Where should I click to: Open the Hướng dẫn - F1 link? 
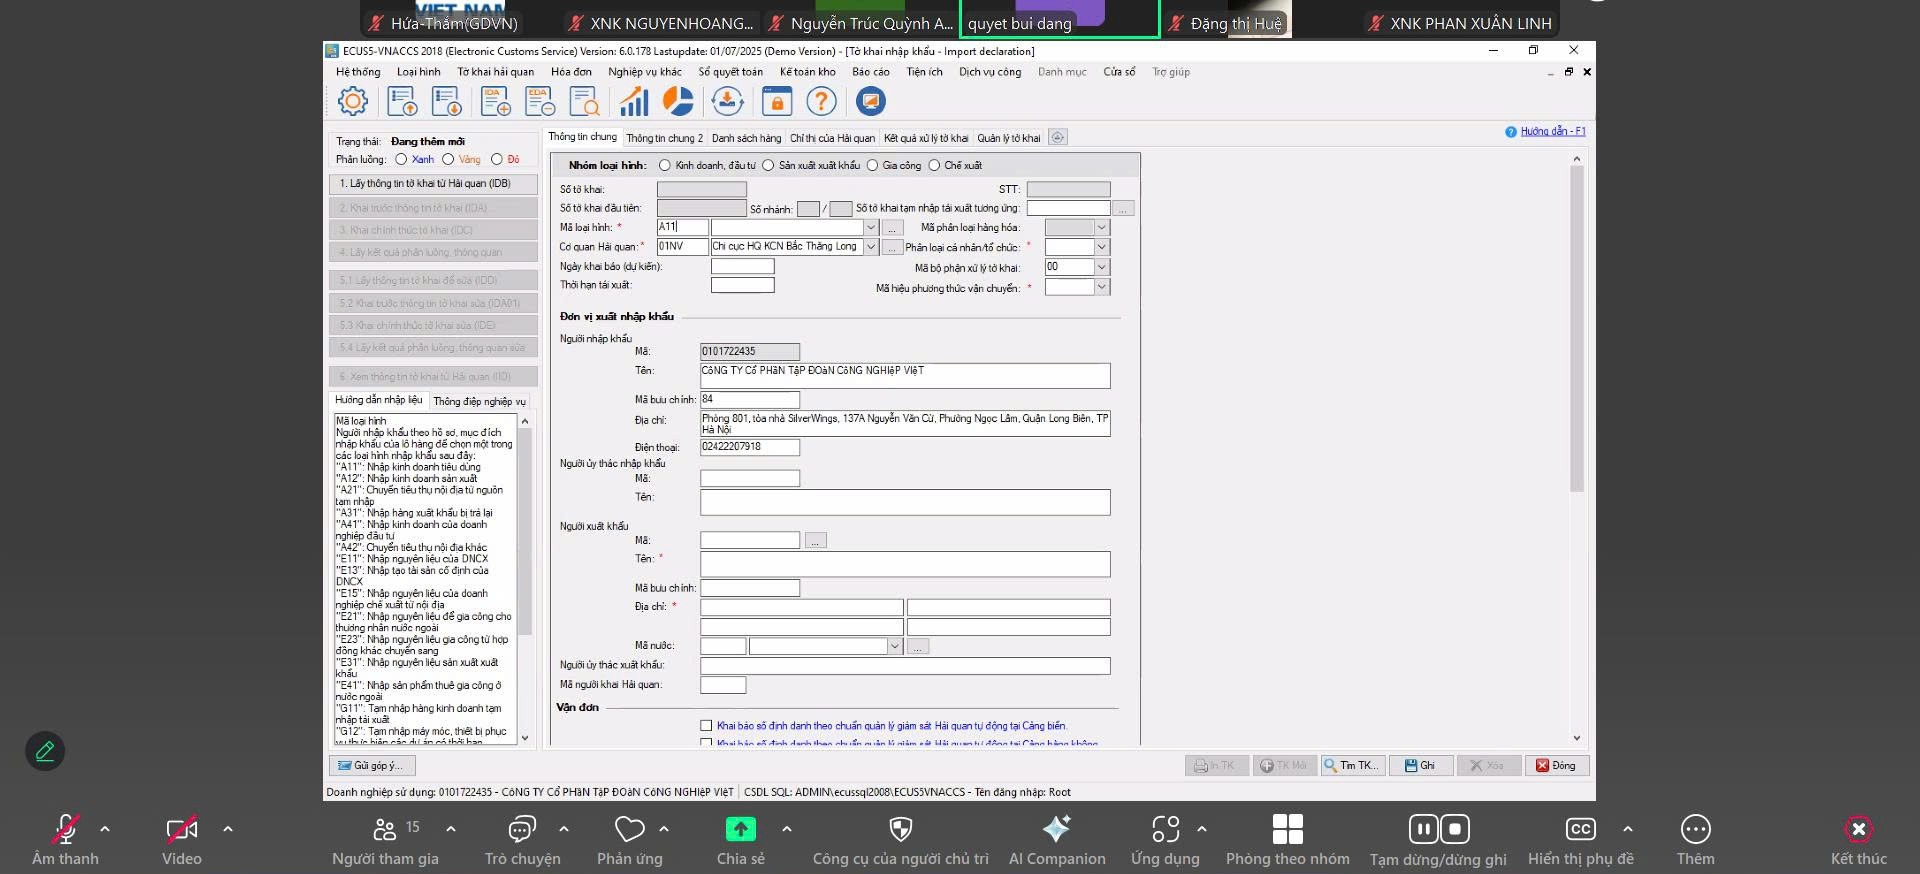click(x=1552, y=132)
